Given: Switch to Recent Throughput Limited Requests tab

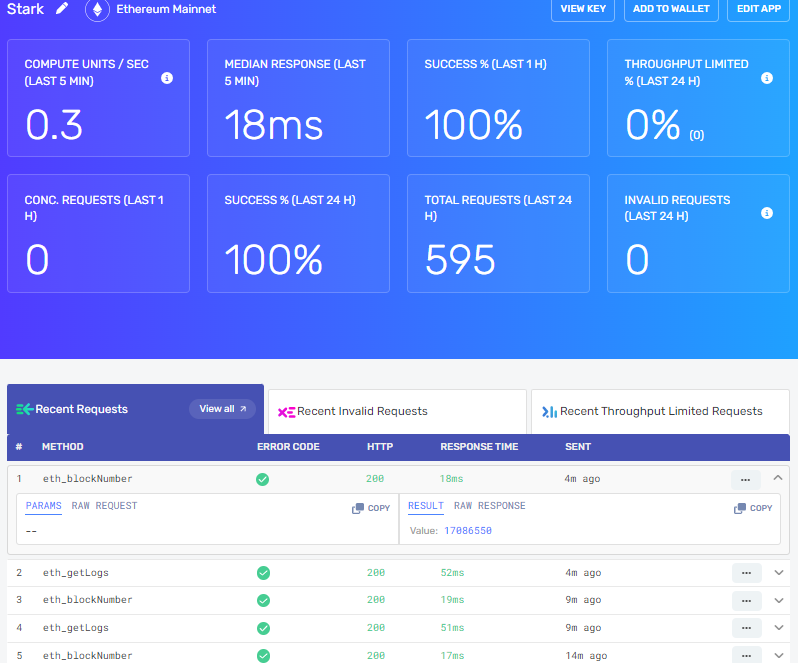Looking at the screenshot, I should click(660, 412).
